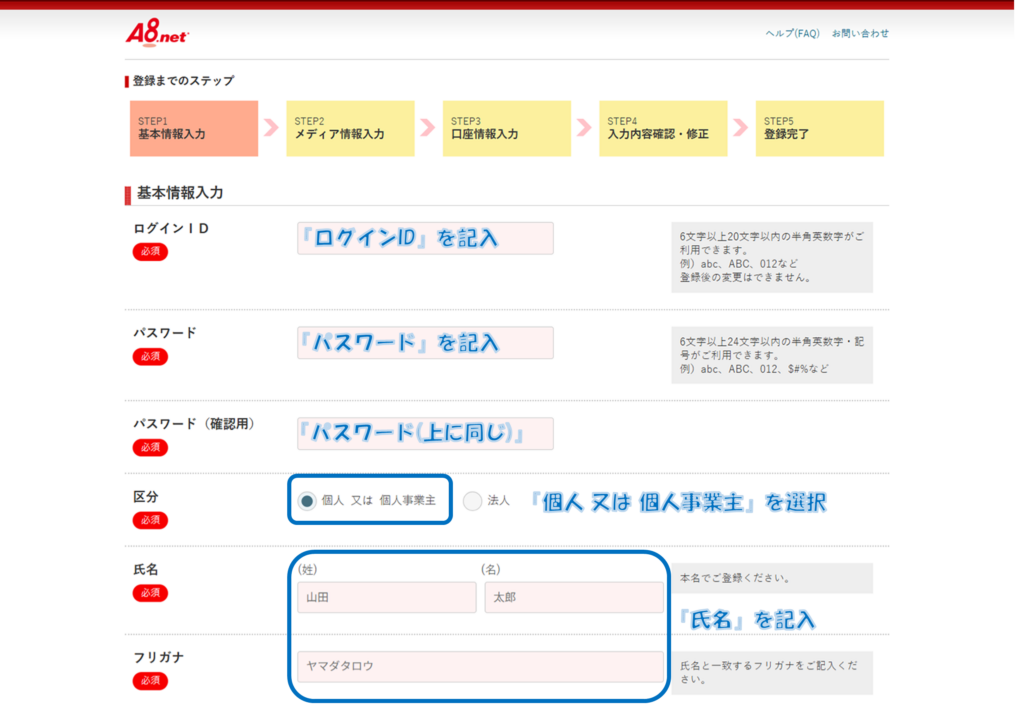Select STEP5 登録完了 step
The height and width of the screenshot is (708, 1024).
pyautogui.click(x=819, y=128)
